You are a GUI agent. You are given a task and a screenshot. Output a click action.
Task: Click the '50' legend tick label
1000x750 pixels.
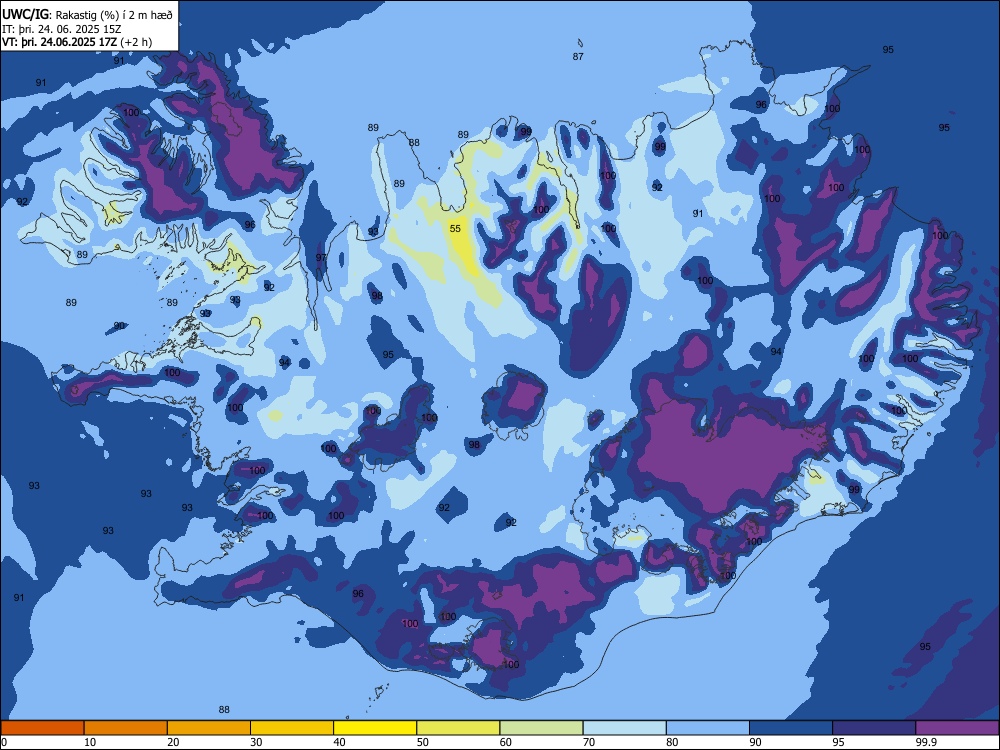[423, 742]
